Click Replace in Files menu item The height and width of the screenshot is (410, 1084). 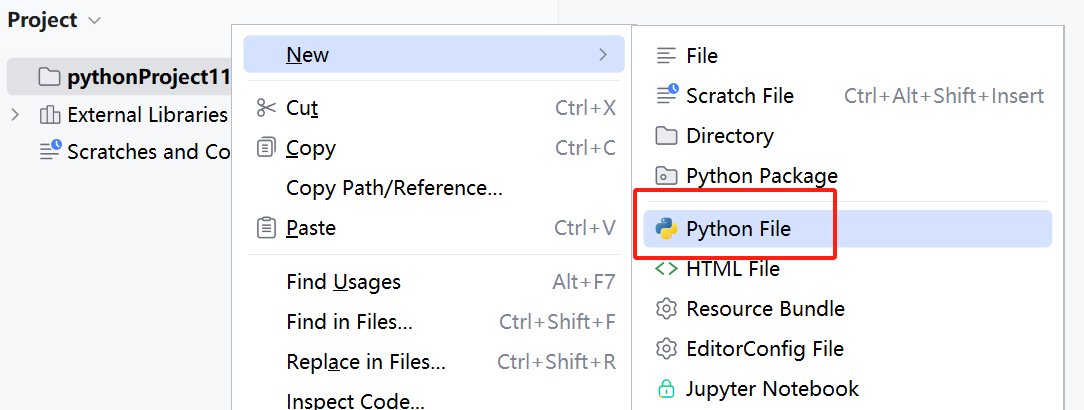365,362
